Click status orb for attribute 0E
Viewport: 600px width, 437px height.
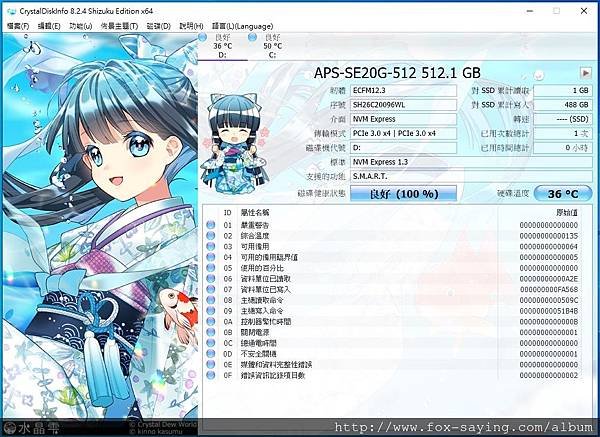(x=210, y=364)
